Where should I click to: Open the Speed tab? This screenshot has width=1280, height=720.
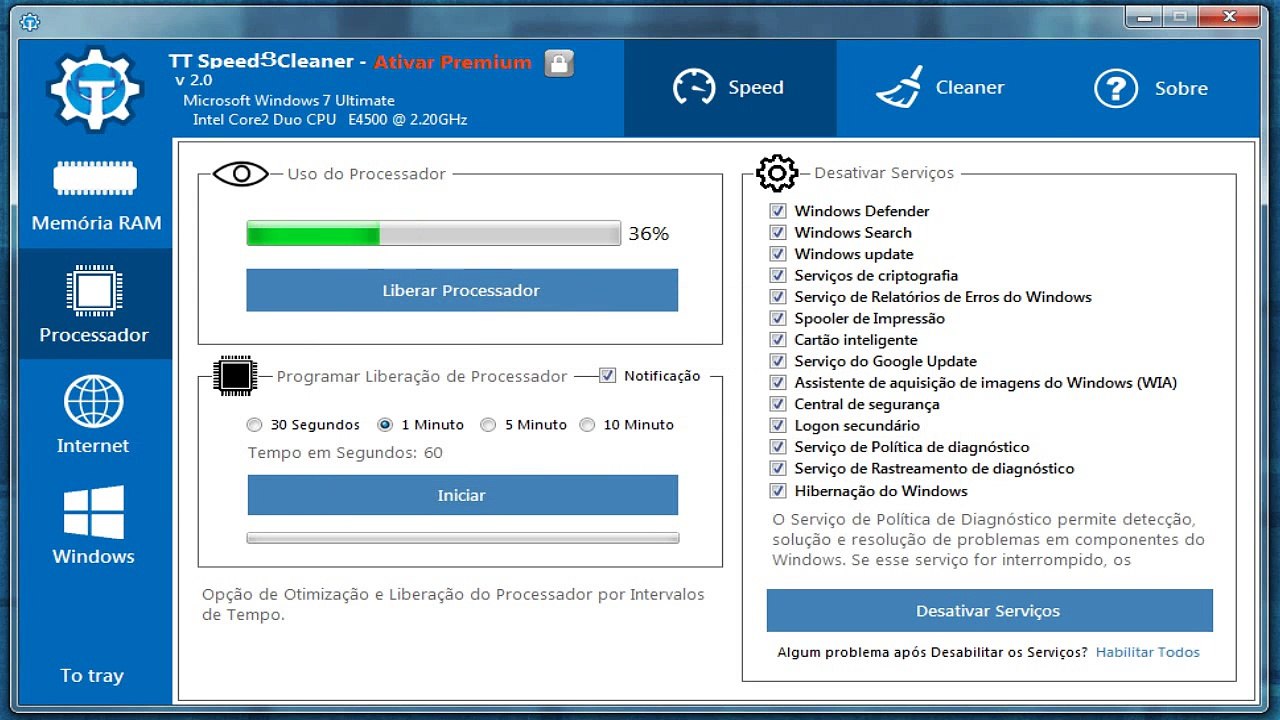click(730, 88)
